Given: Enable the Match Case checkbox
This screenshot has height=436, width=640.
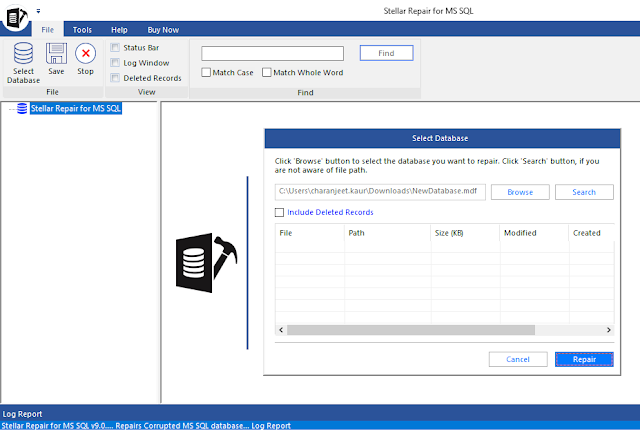Looking at the screenshot, I should (206, 73).
